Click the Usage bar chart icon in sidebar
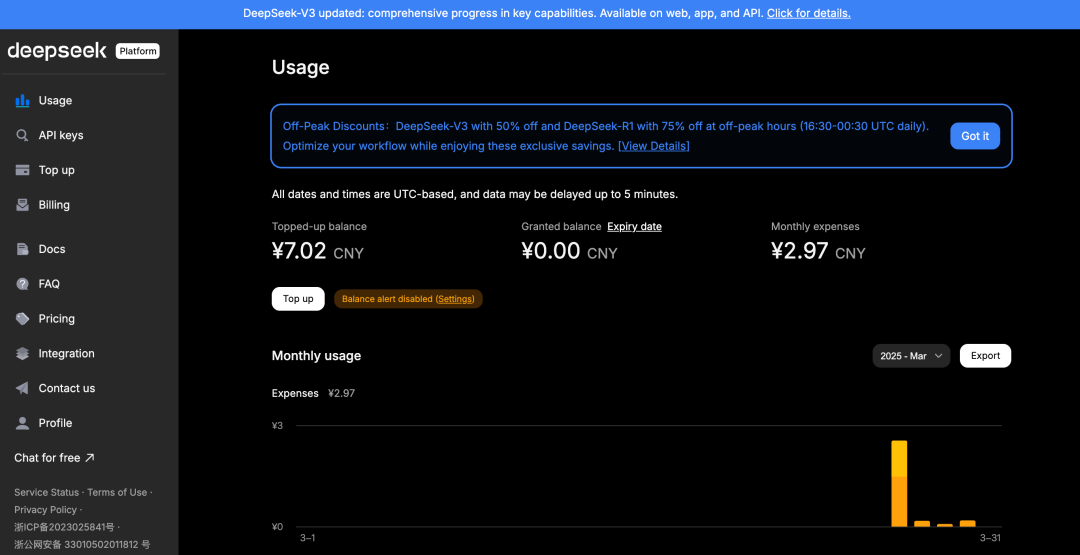1080x555 pixels. (22, 101)
